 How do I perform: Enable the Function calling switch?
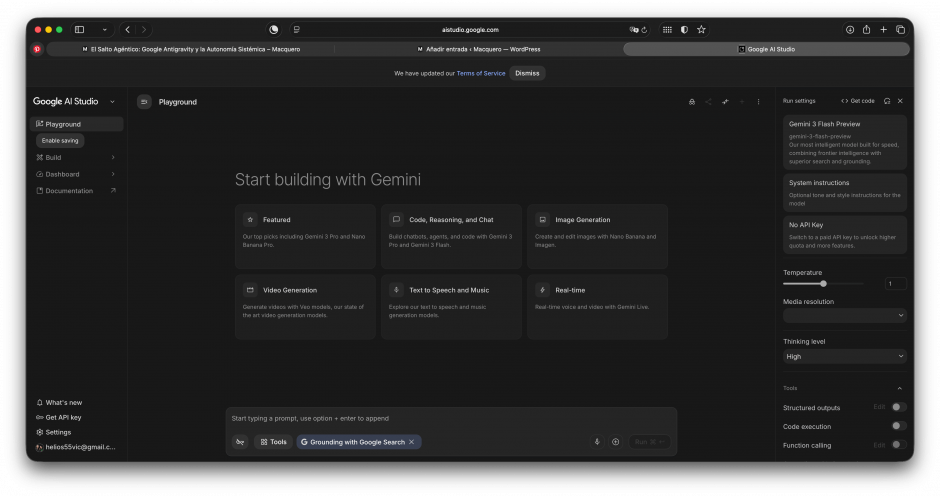click(x=898, y=445)
